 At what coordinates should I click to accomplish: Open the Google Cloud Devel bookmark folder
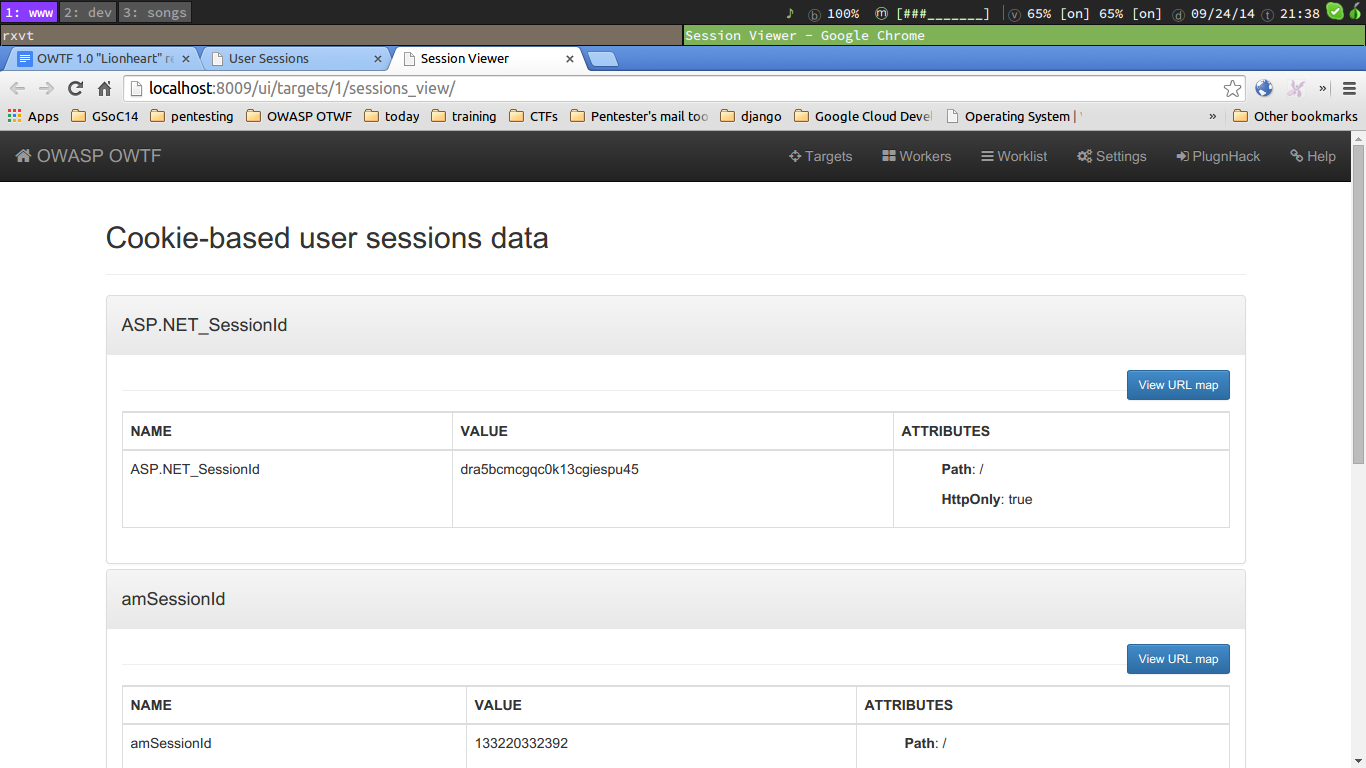click(x=863, y=116)
